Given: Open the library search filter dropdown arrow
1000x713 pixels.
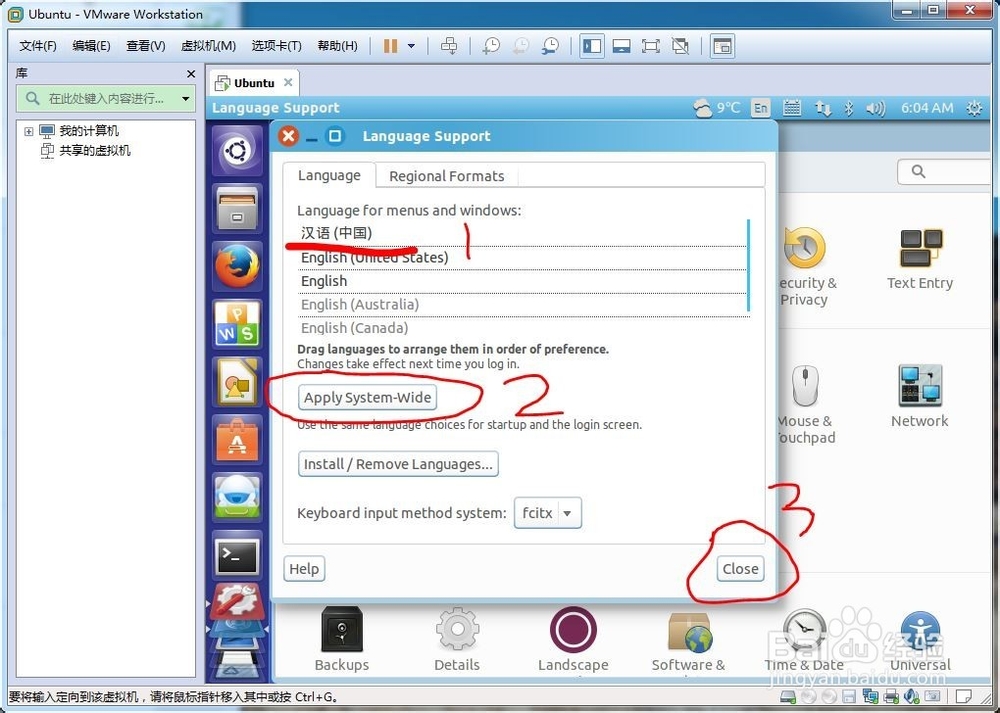Looking at the screenshot, I should [186, 99].
